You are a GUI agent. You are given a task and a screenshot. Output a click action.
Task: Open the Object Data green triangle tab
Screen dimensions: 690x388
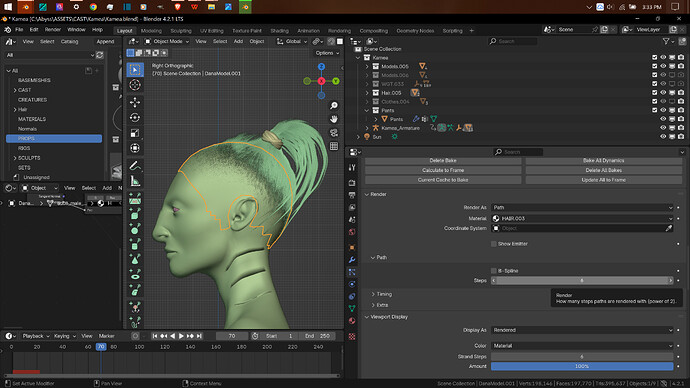point(352,308)
